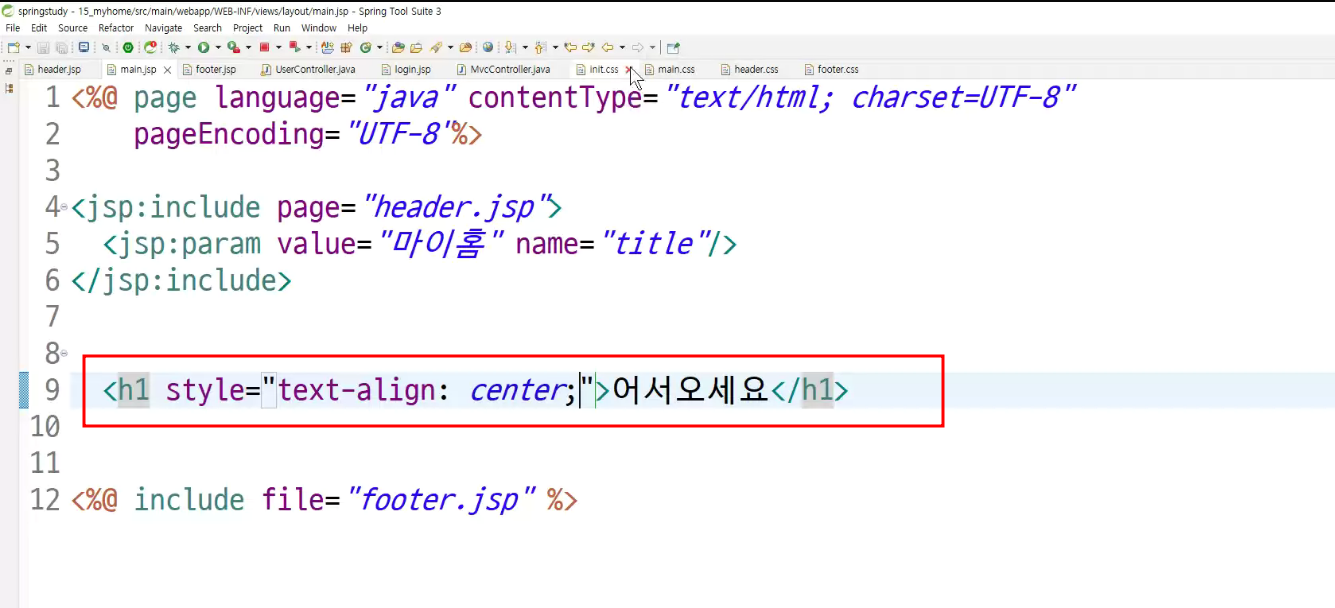Screen dimensions: 1335x608
Task: Click the red Stop square icon
Action: coord(264,47)
